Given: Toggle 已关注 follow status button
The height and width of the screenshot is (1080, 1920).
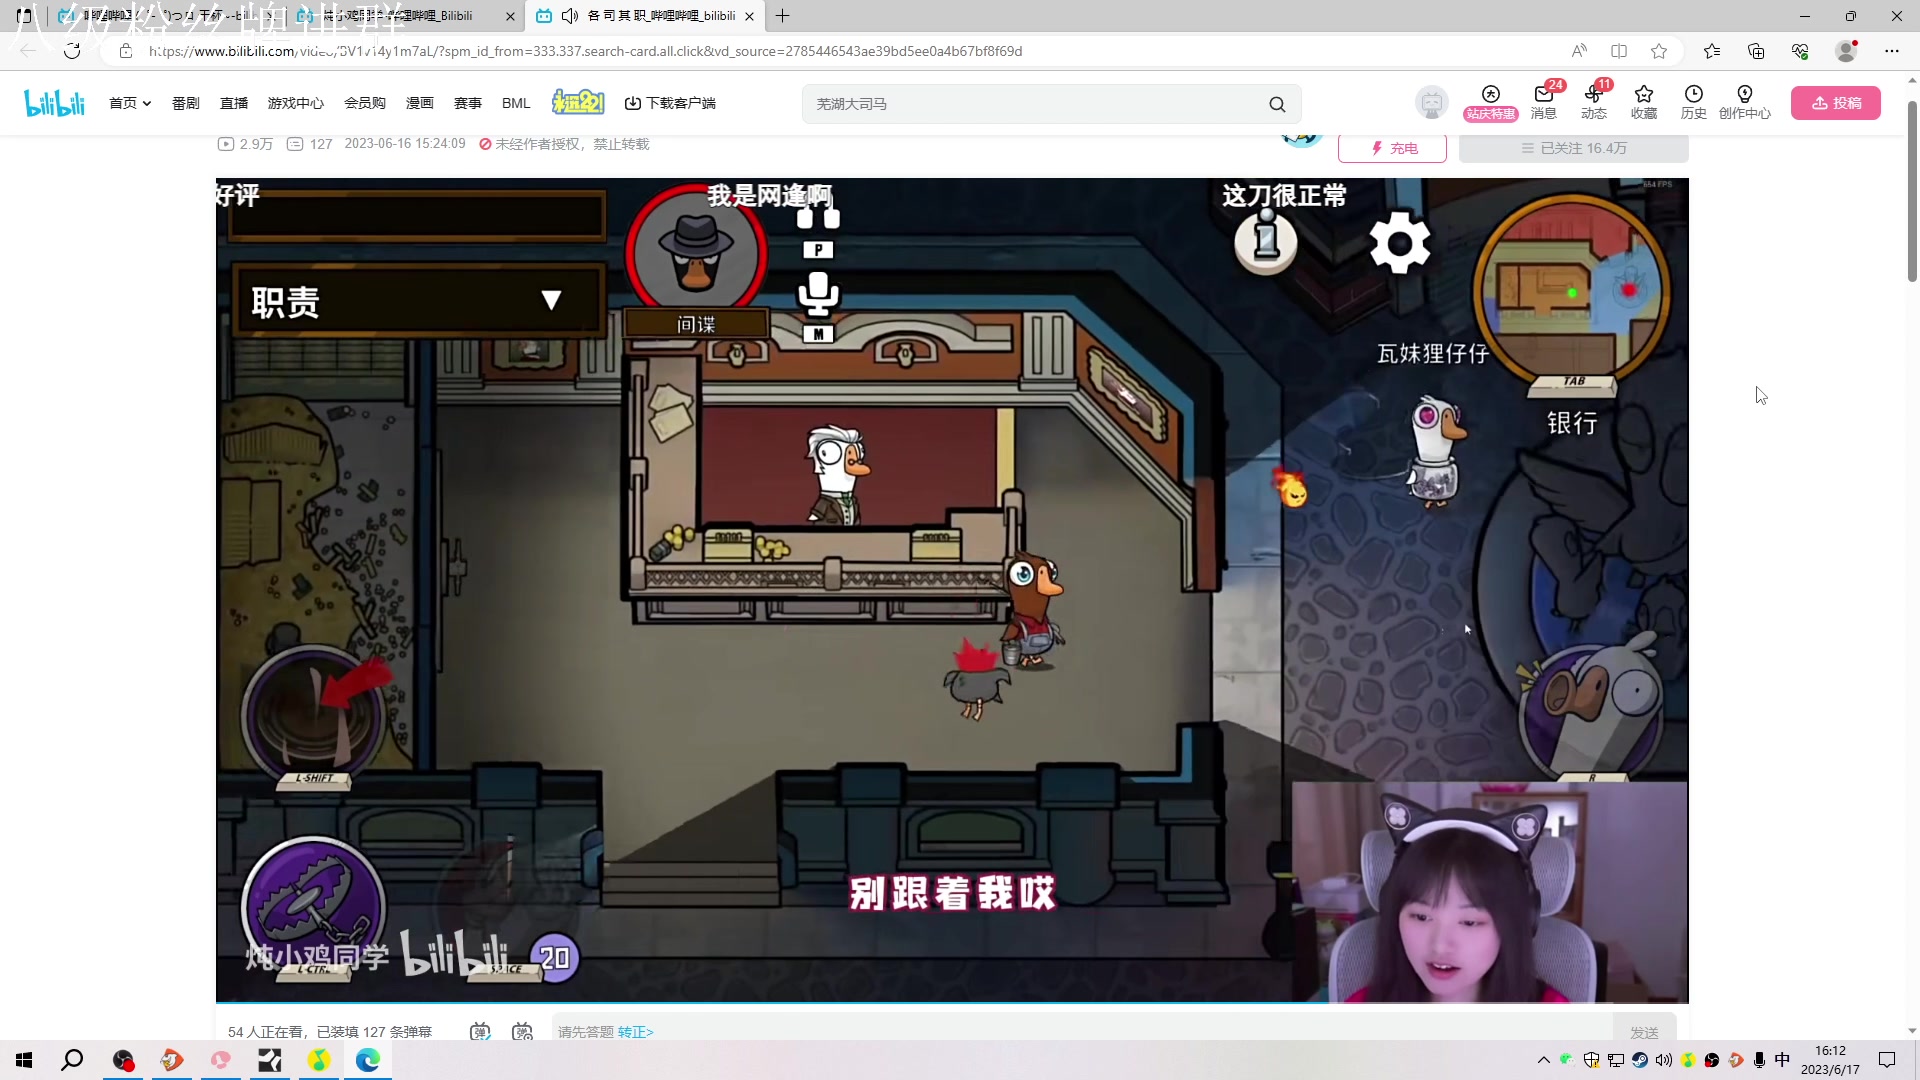Looking at the screenshot, I should 1573,148.
